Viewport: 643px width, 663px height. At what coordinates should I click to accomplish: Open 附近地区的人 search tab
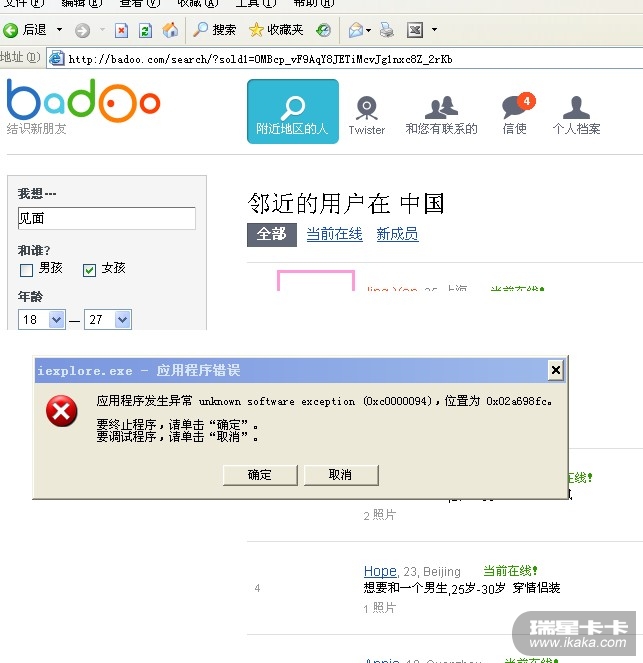(293, 112)
